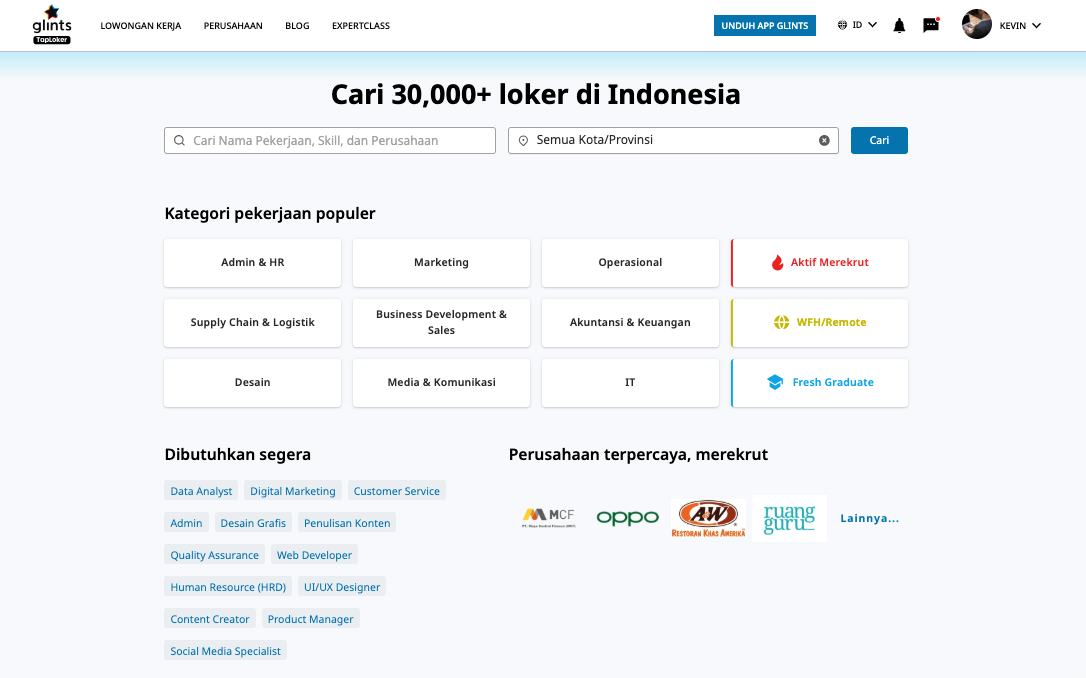1086x678 pixels.
Task: Click the Aktif Merekrut category with fire icon
Action: [x=820, y=263]
